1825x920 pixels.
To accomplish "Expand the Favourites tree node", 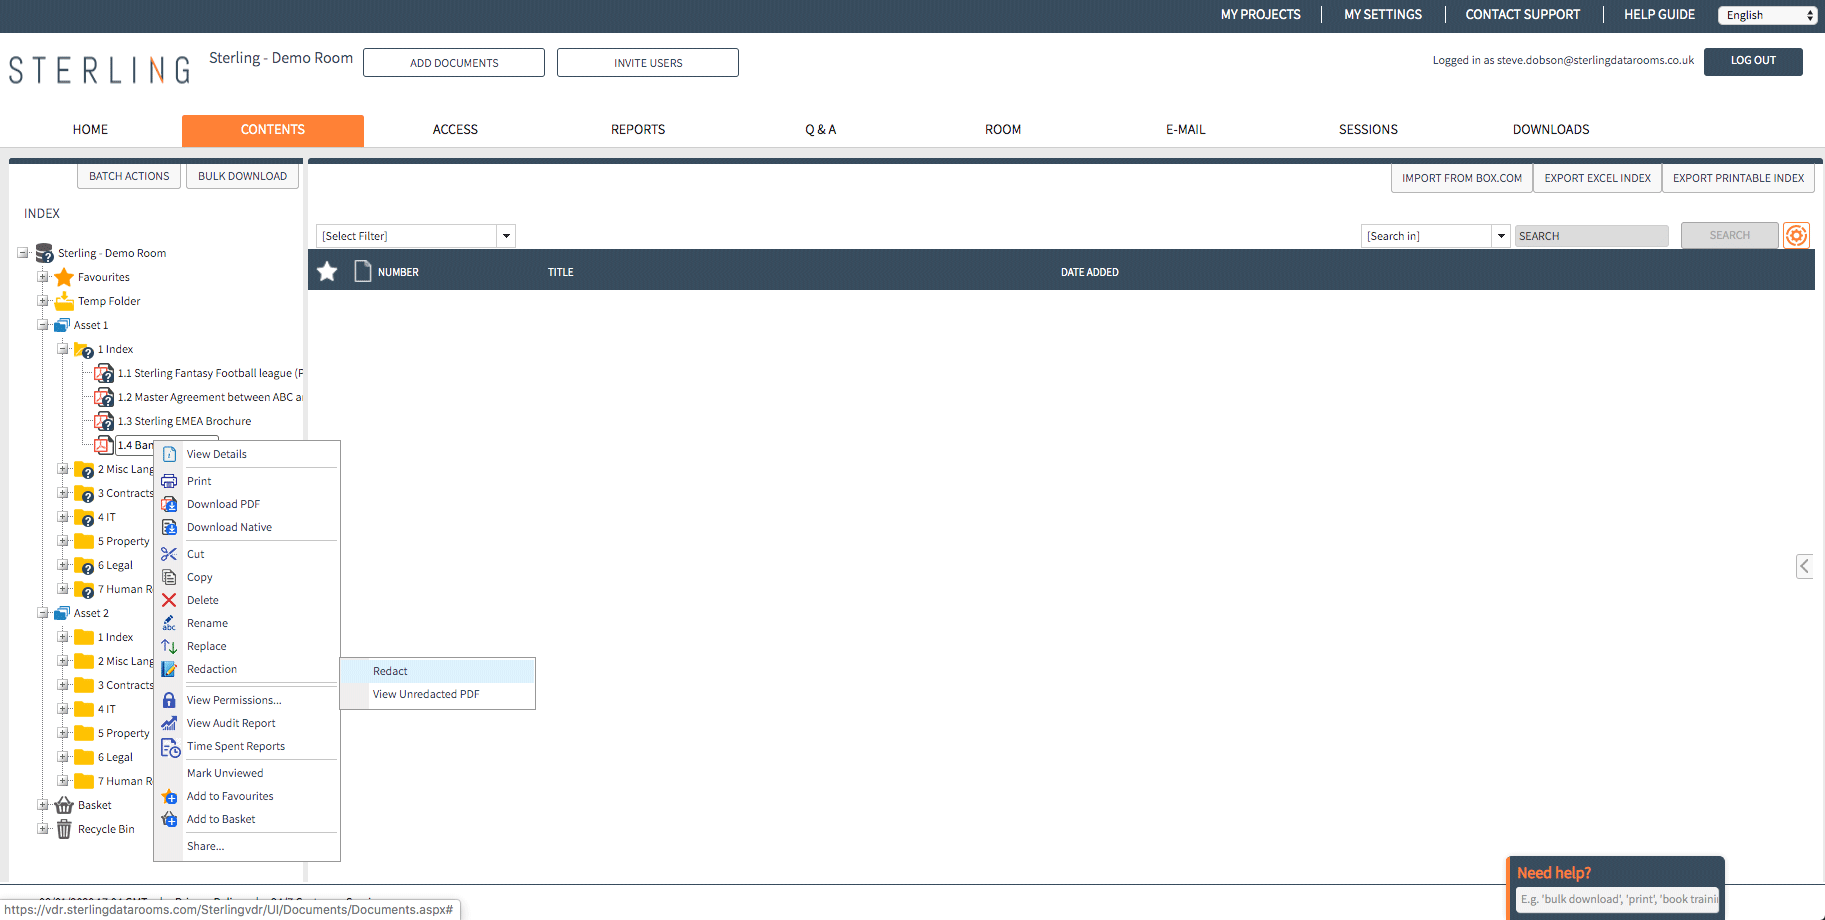I will 43,277.
